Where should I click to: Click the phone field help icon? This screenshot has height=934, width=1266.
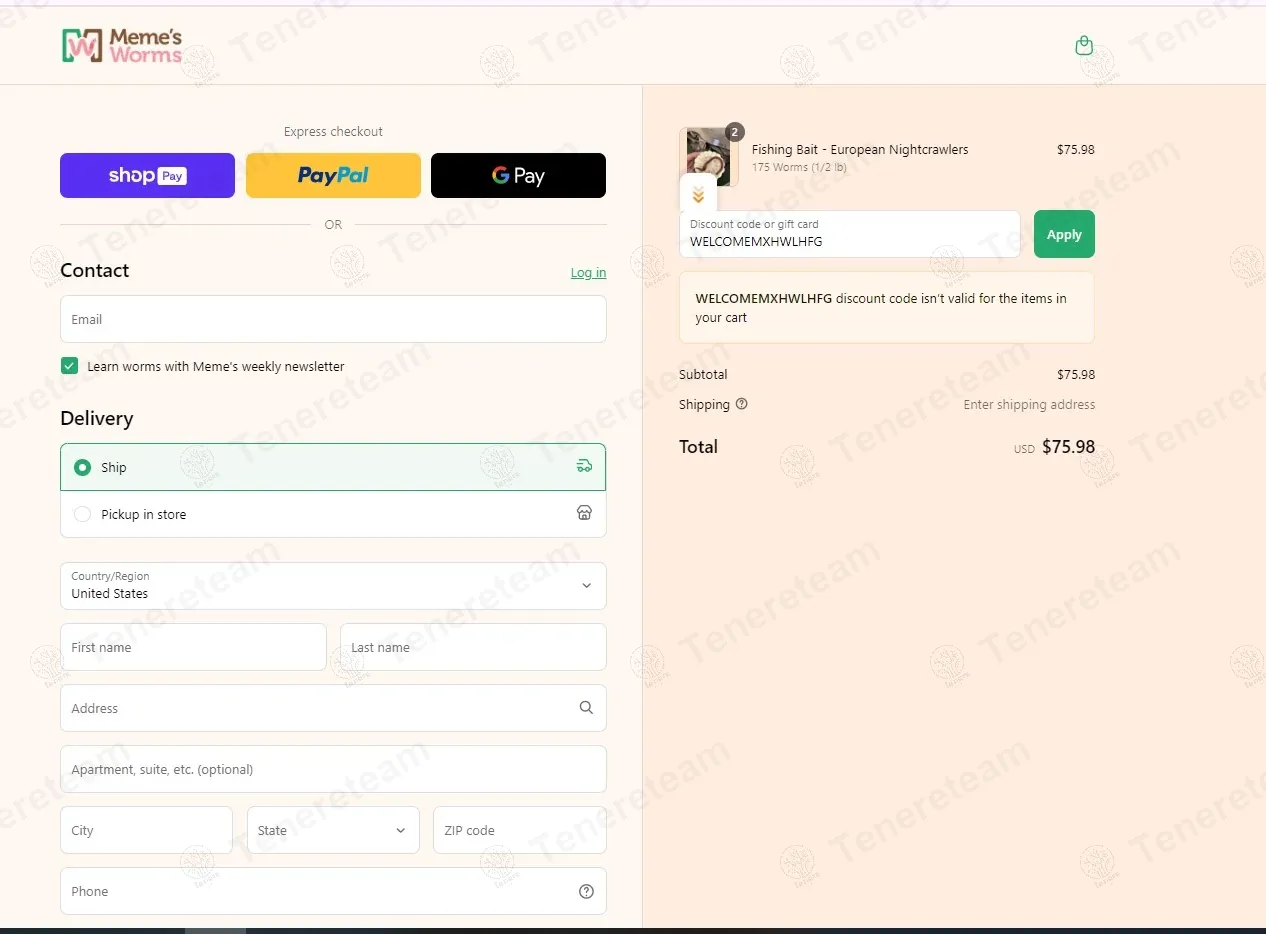[586, 892]
